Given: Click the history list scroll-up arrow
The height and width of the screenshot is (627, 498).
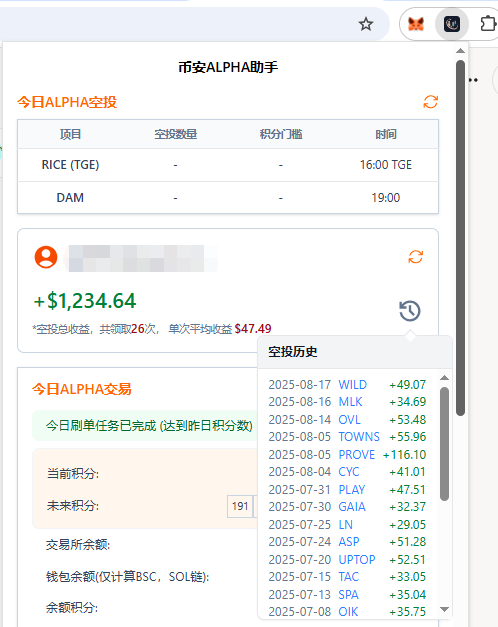Looking at the screenshot, I should 444,378.
